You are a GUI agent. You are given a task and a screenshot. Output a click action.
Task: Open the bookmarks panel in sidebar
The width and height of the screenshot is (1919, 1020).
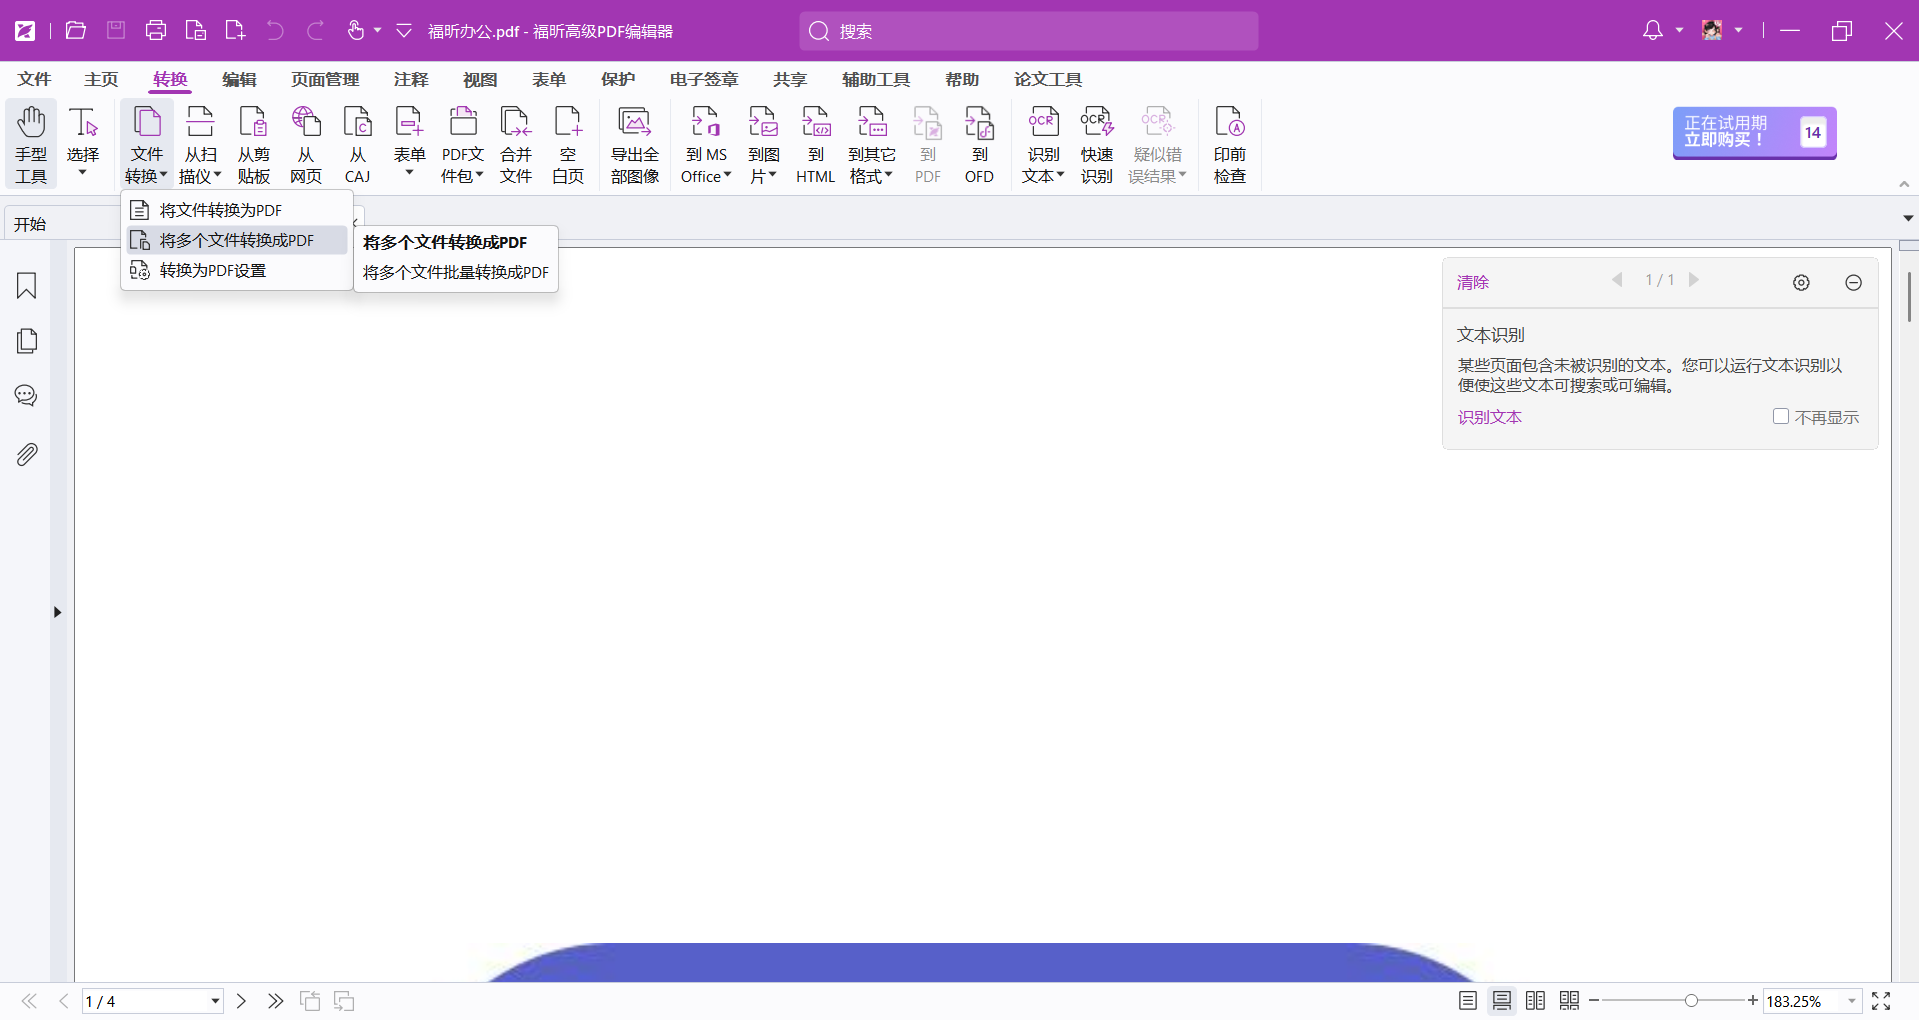point(27,286)
